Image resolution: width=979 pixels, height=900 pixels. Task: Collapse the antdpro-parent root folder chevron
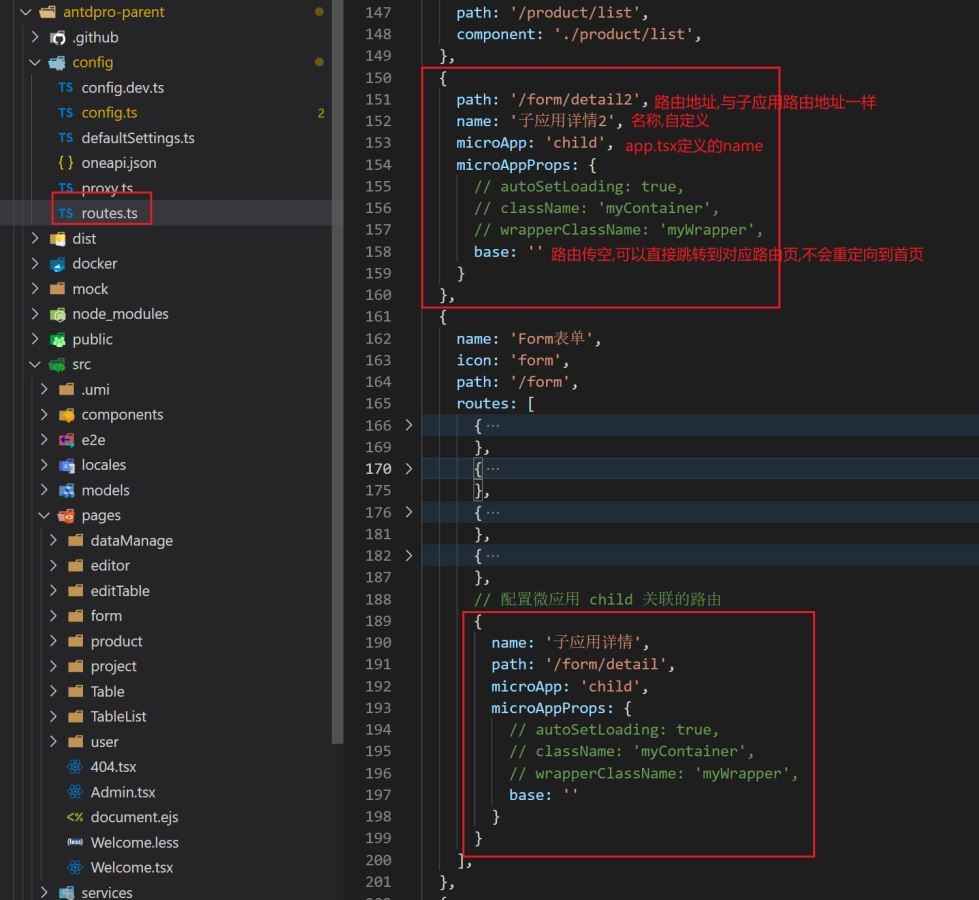(26, 12)
